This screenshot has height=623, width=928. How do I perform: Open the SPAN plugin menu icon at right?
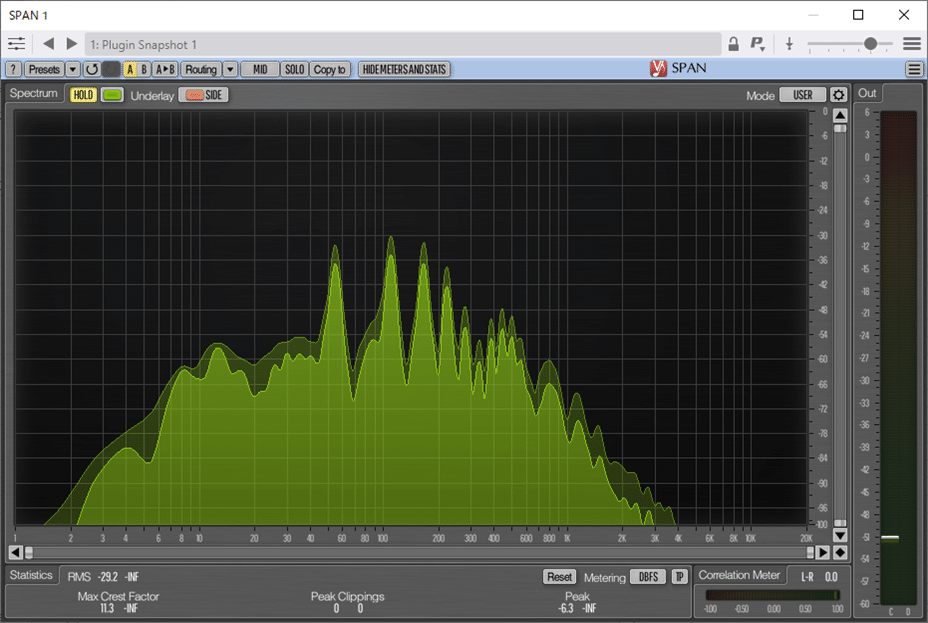pyautogui.click(x=914, y=69)
